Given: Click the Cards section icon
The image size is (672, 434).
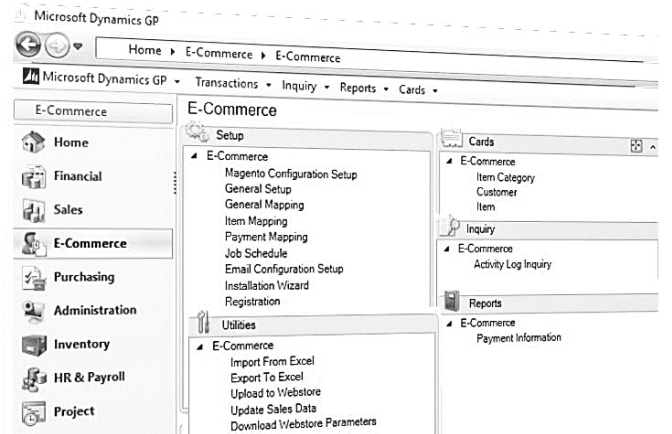Looking at the screenshot, I should pyautogui.click(x=451, y=138).
